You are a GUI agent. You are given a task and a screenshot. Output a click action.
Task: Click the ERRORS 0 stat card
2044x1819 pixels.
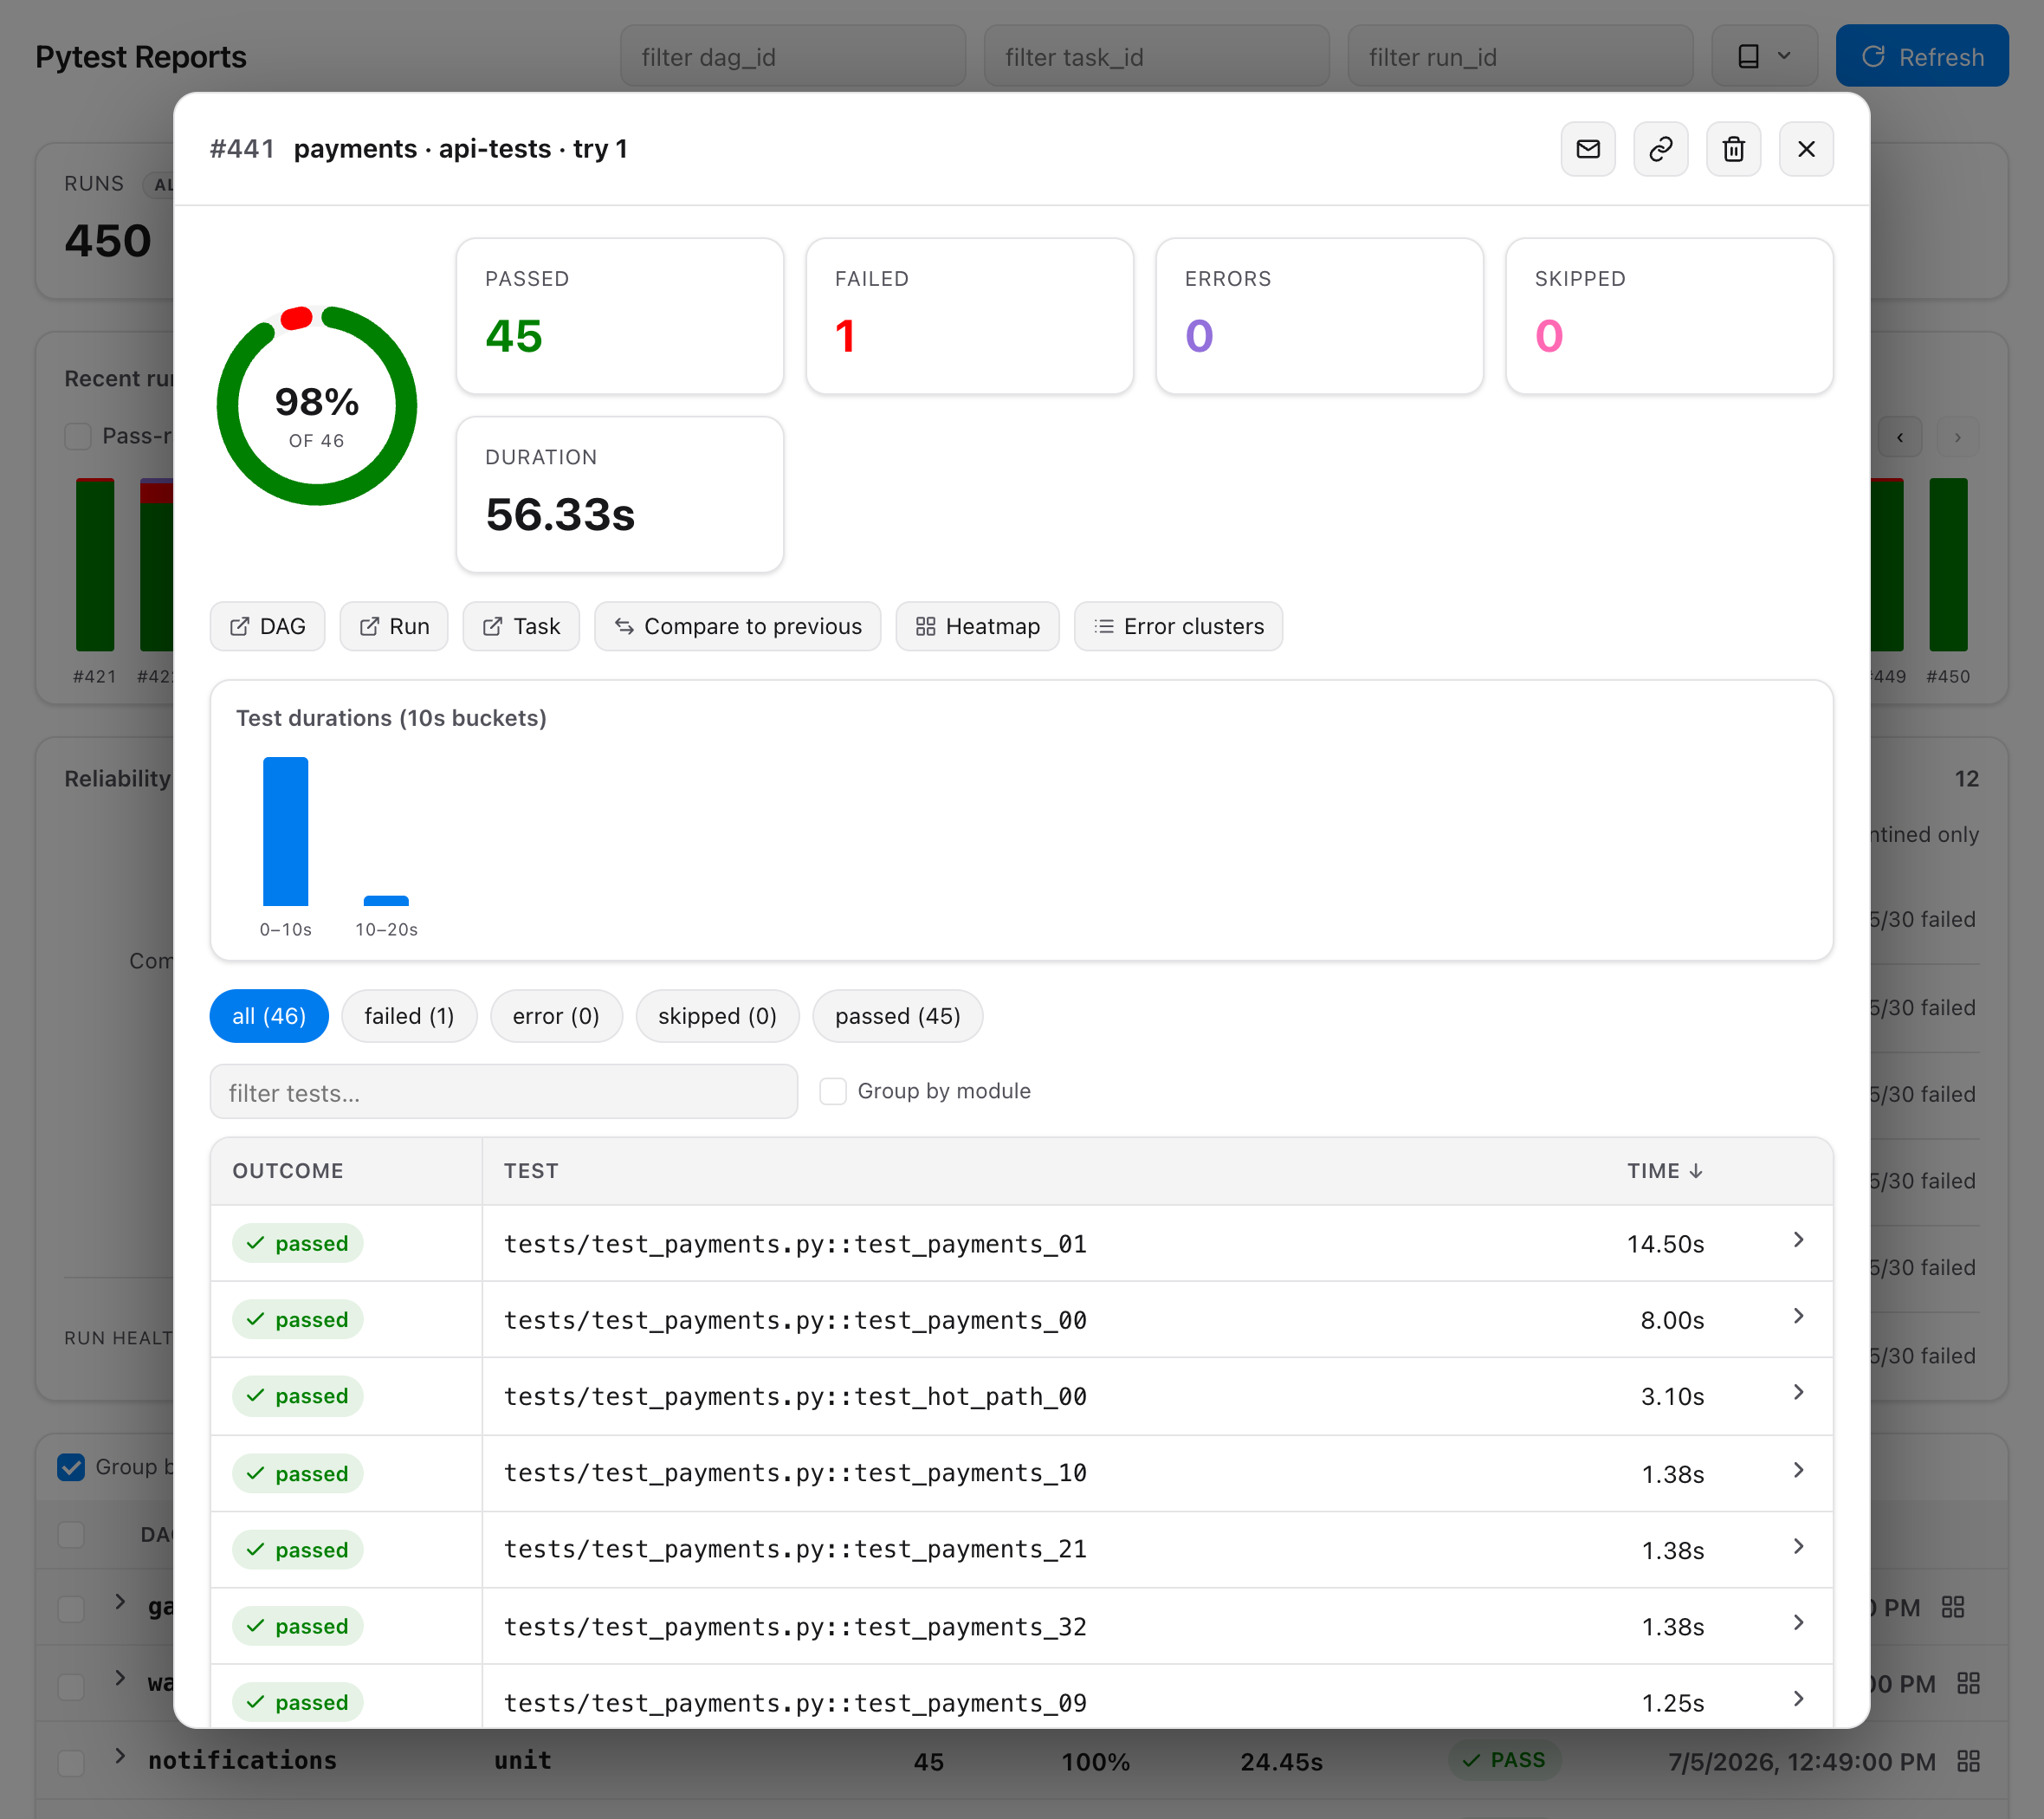click(1320, 316)
